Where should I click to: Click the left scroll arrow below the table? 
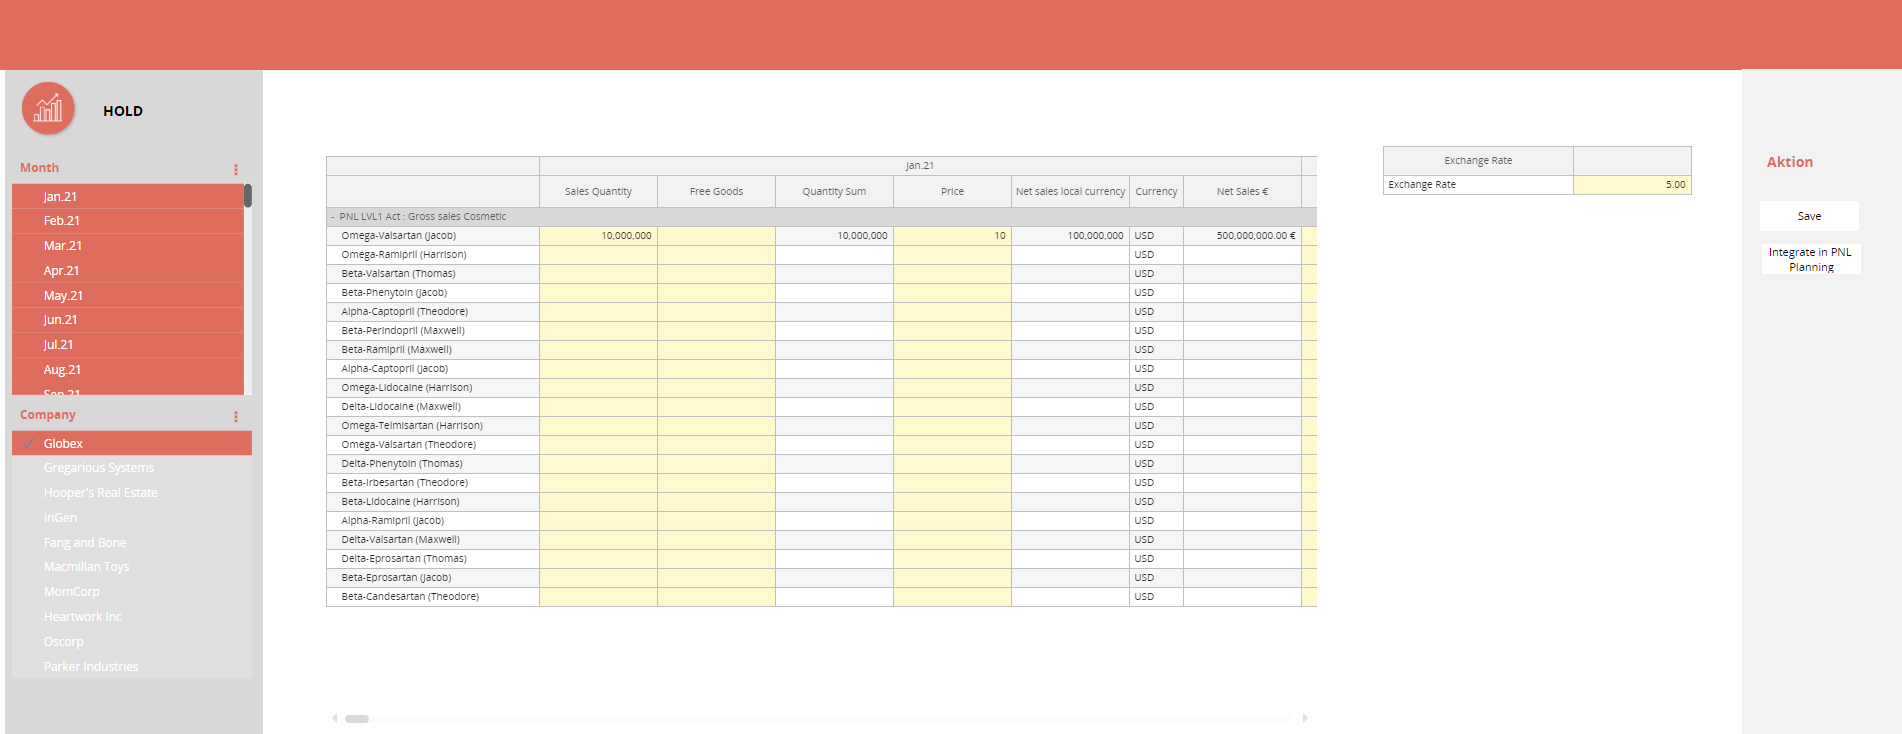334,718
